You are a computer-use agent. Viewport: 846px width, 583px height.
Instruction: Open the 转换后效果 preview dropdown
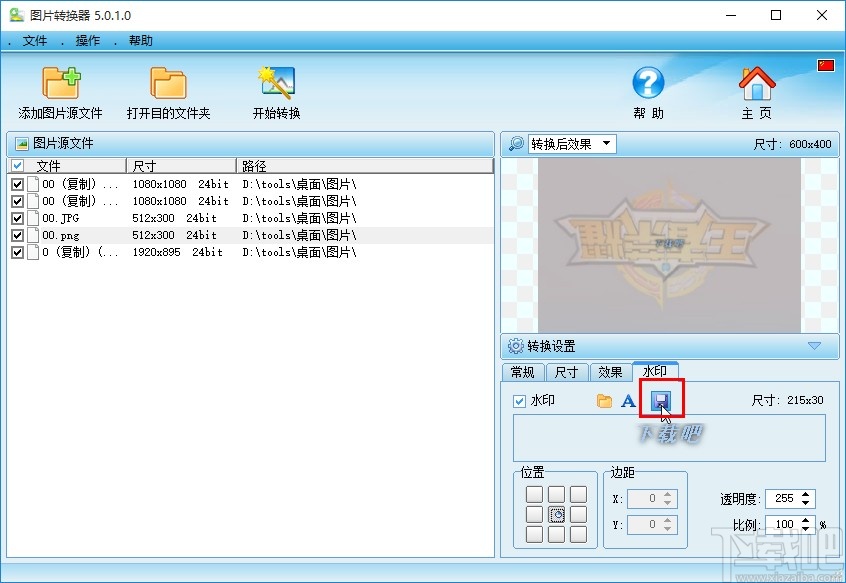(x=606, y=143)
